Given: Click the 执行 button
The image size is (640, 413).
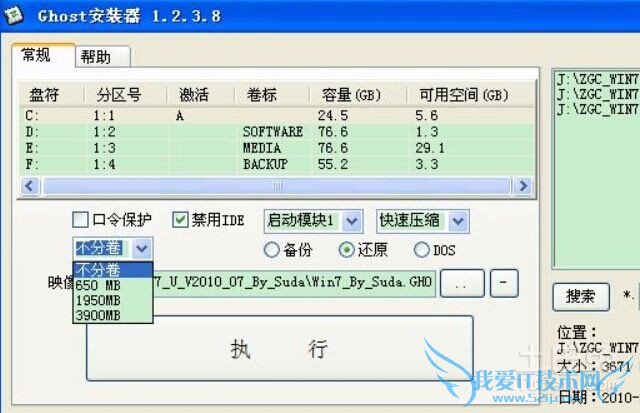Looking at the screenshot, I should pyautogui.click(x=280, y=349).
